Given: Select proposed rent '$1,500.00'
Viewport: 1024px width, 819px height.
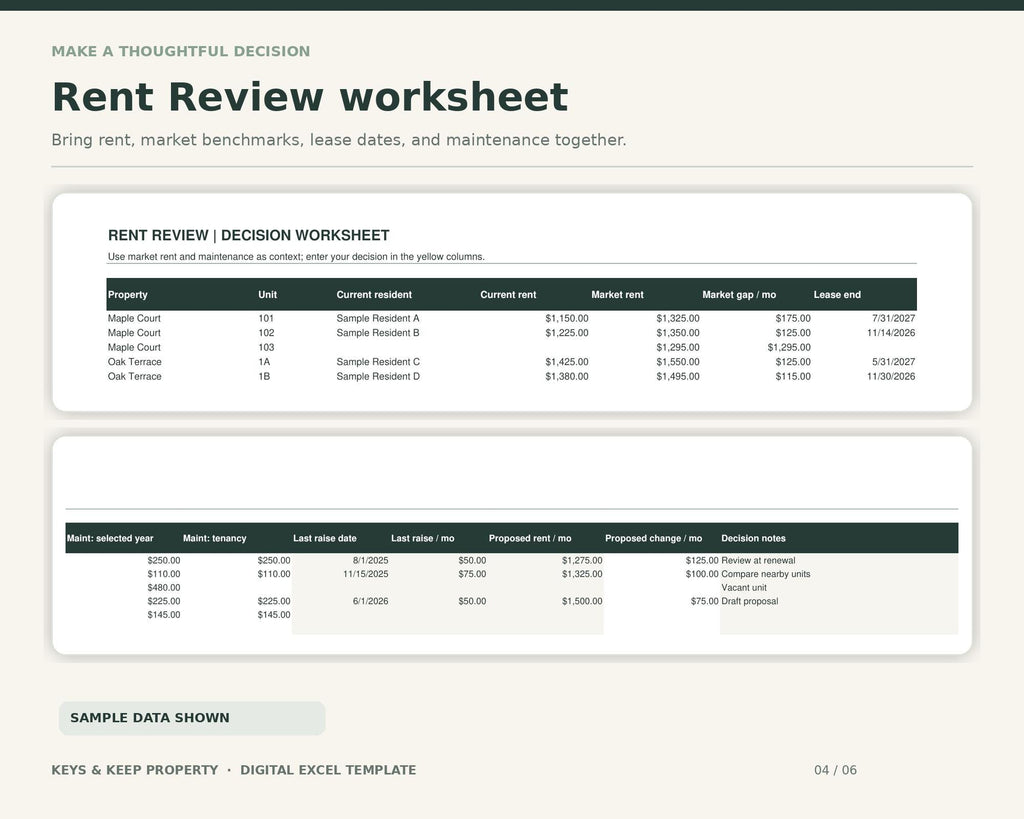Looking at the screenshot, I should (x=582, y=601).
